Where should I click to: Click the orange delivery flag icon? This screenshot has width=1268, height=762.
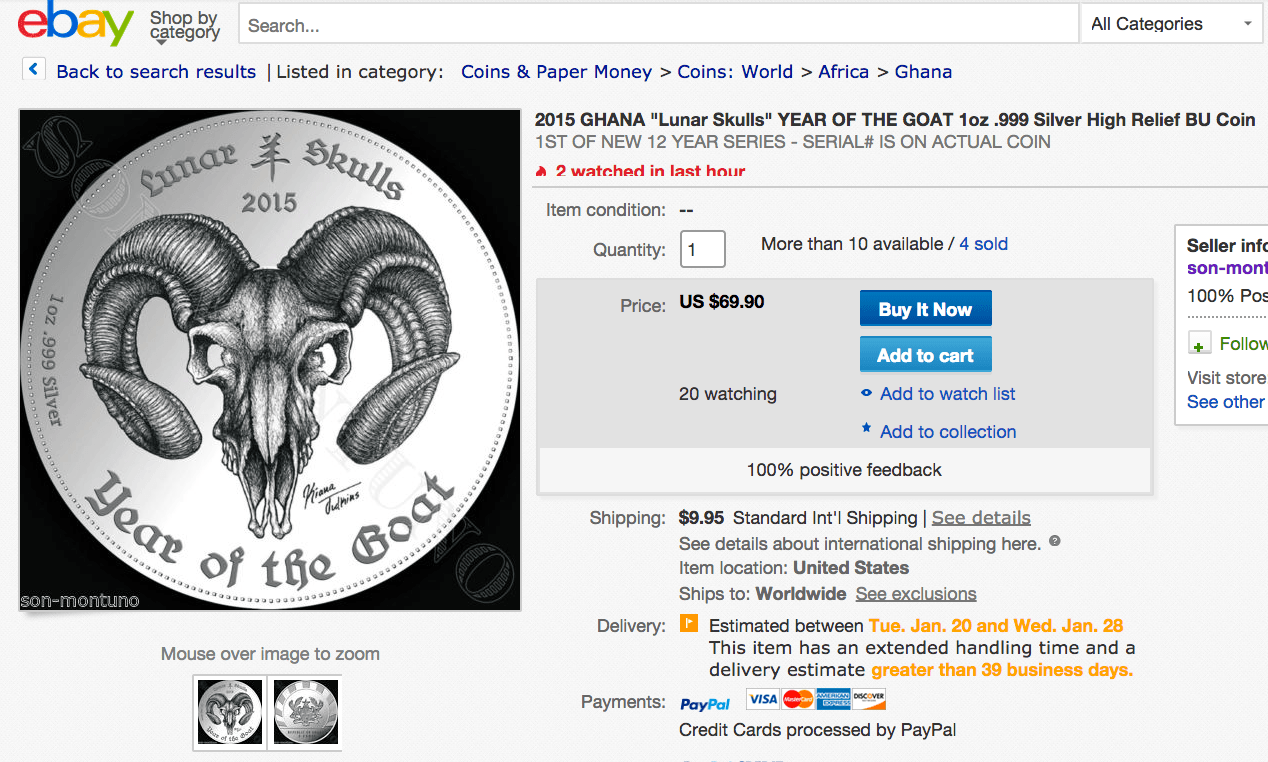[x=689, y=624]
